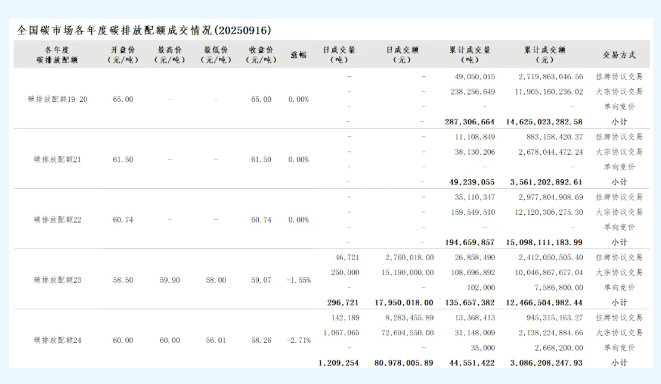Image resolution: width=661 pixels, height=384 pixels.
Task: Select daily subtotal volume 296,721
Action: pyautogui.click(x=343, y=303)
